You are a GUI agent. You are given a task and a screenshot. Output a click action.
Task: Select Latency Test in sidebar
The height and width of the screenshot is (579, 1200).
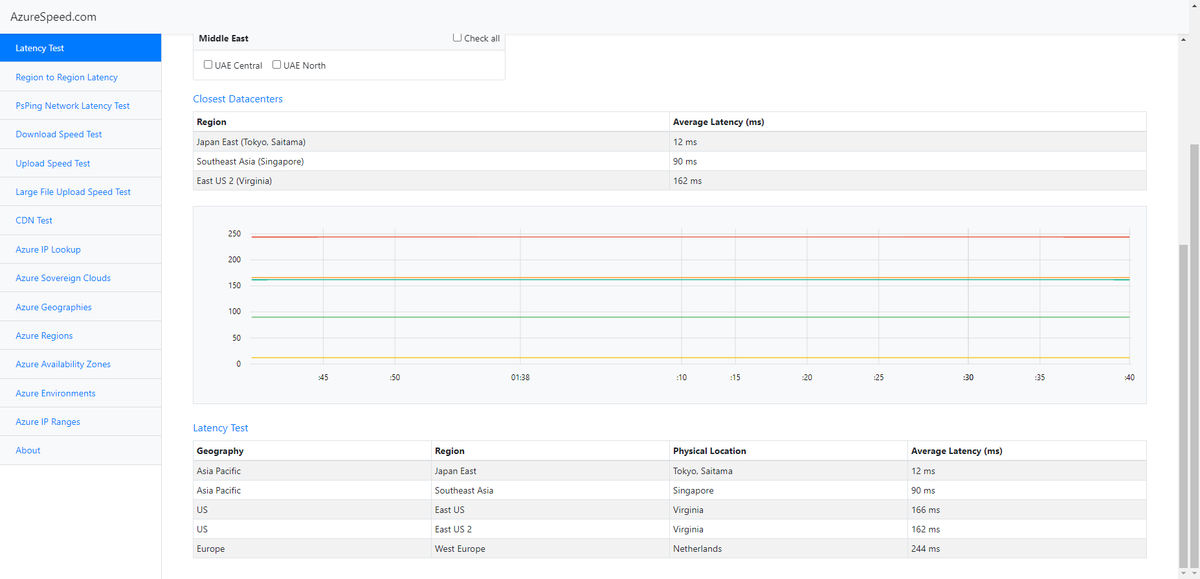coord(80,48)
